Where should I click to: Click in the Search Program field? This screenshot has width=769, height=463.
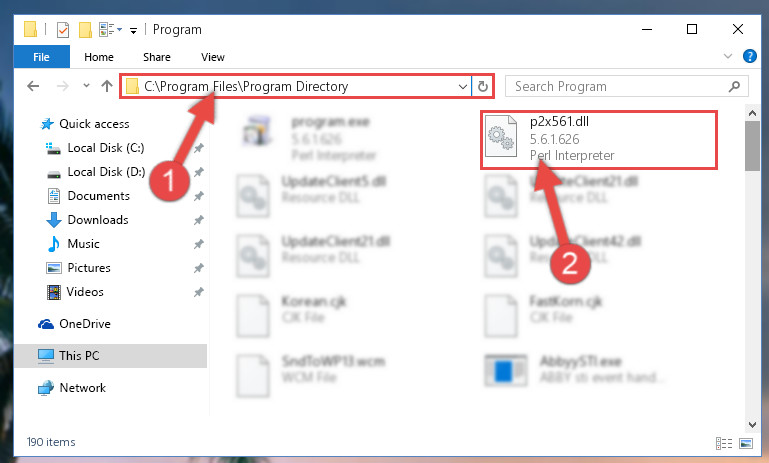(620, 87)
